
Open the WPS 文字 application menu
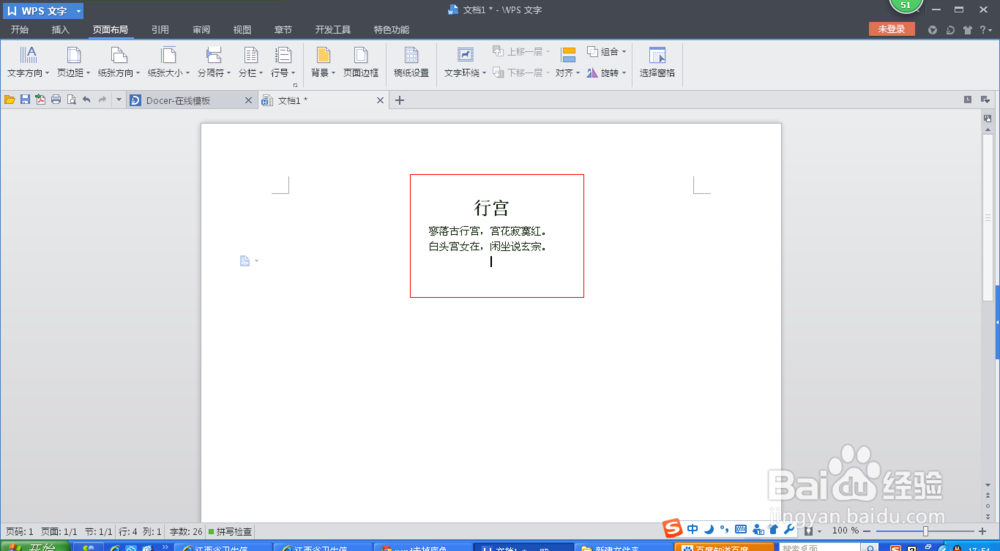coord(42,11)
